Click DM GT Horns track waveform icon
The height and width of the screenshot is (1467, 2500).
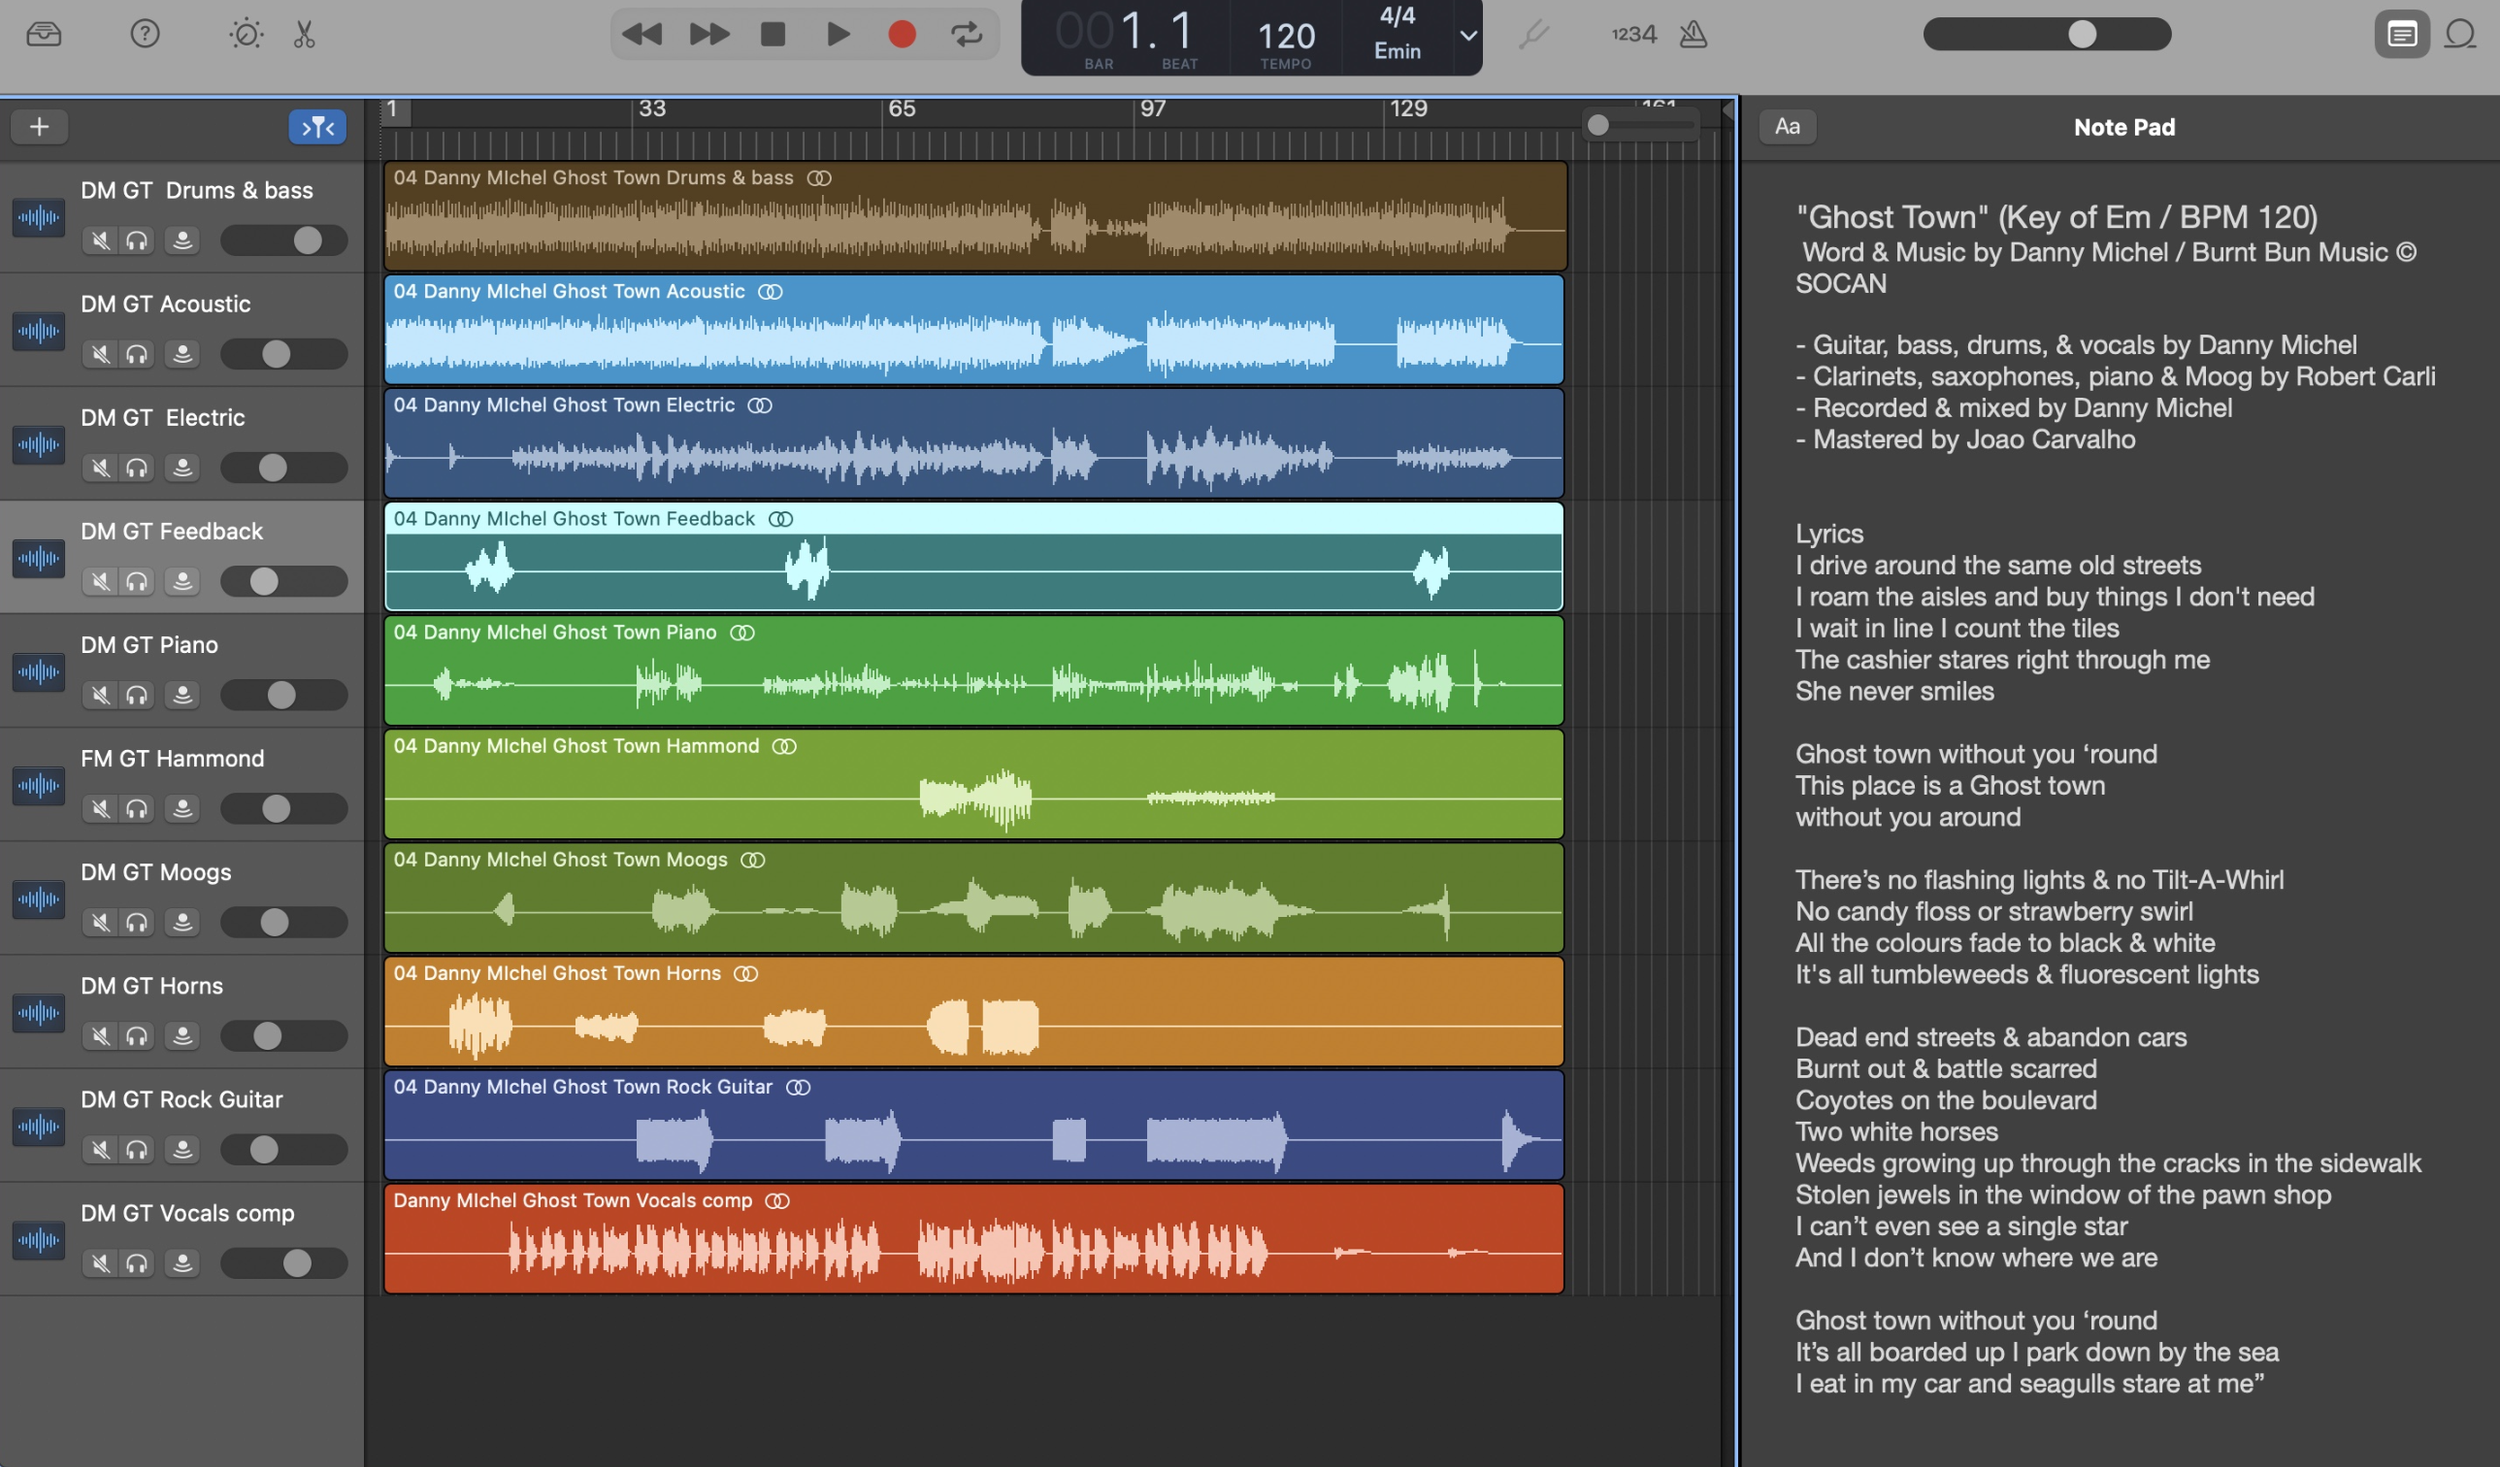pos(38,1013)
